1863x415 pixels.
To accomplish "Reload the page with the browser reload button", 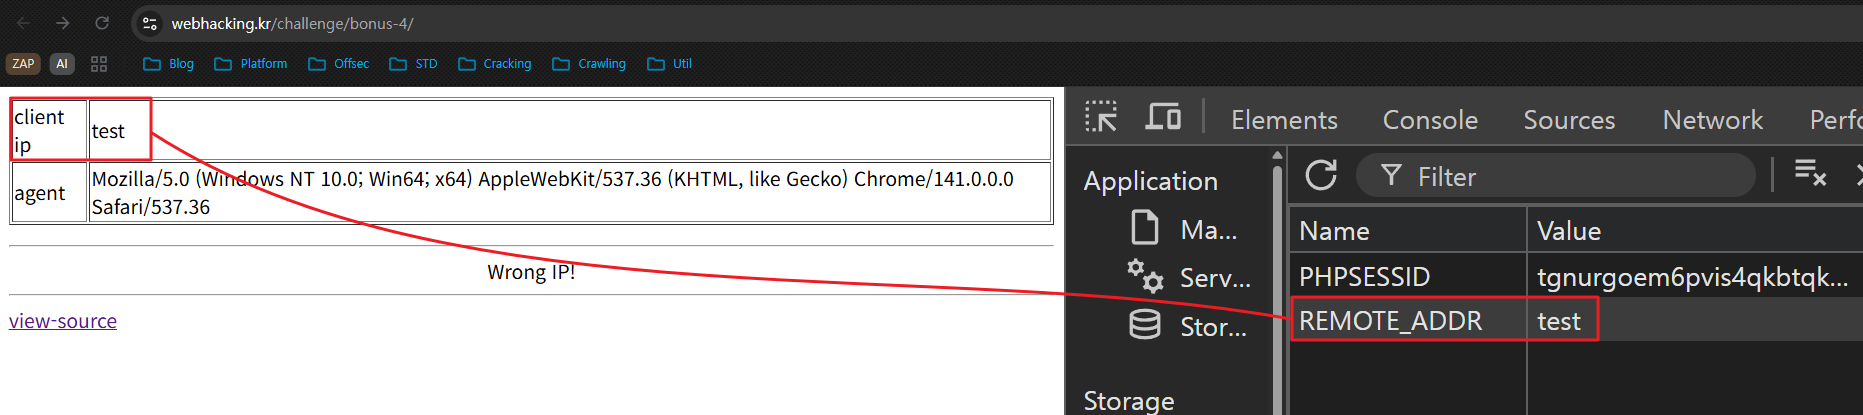I will click(102, 23).
